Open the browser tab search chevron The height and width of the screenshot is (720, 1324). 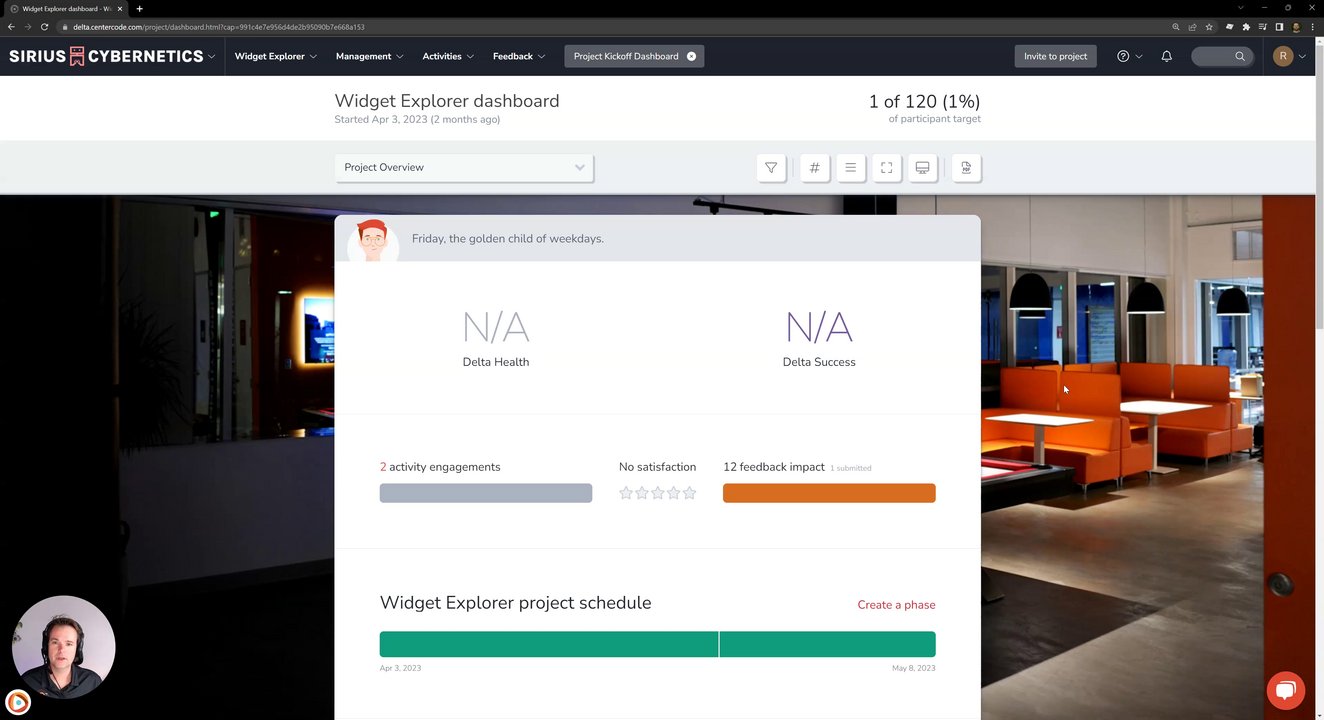1241,8
